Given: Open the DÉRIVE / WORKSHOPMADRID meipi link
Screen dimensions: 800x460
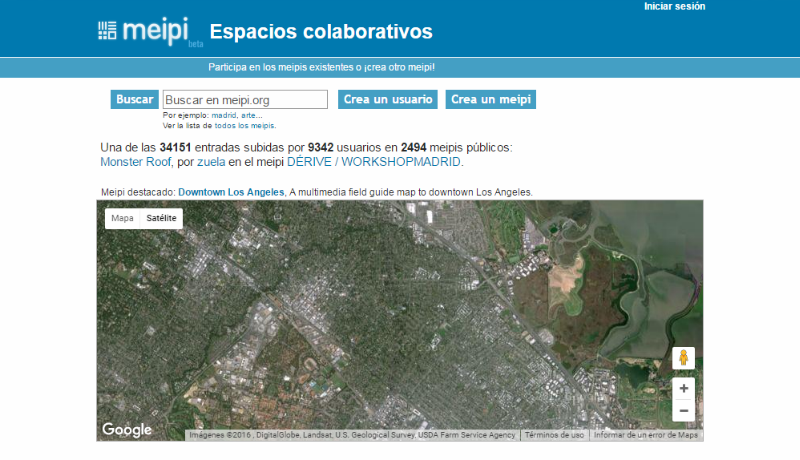Looking at the screenshot, I should (374, 162).
